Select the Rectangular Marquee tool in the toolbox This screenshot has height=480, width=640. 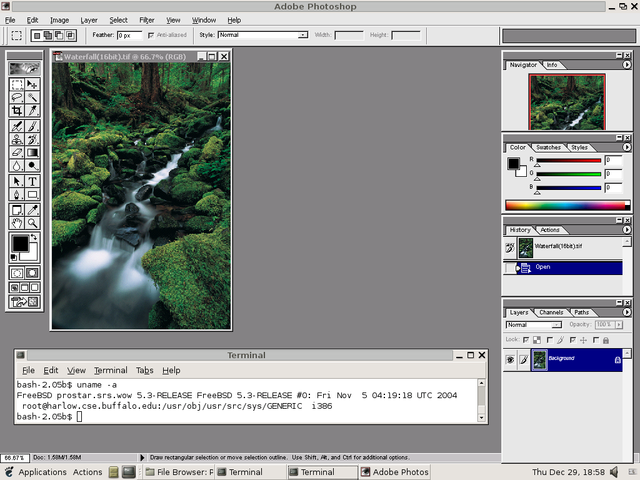tap(17, 84)
